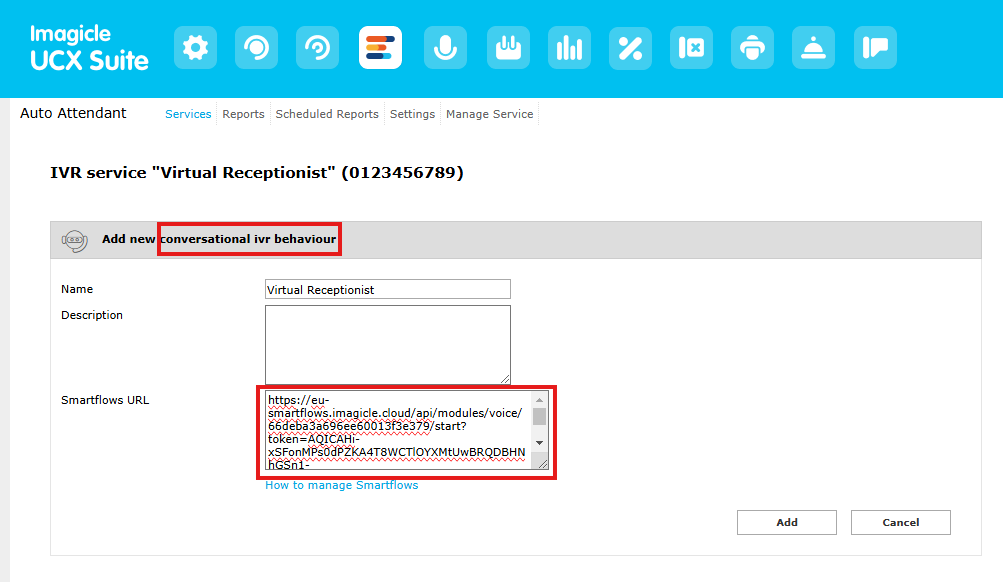Click the down arrow of URL scrollbar
1003x582 pixels.
pyautogui.click(x=540, y=442)
